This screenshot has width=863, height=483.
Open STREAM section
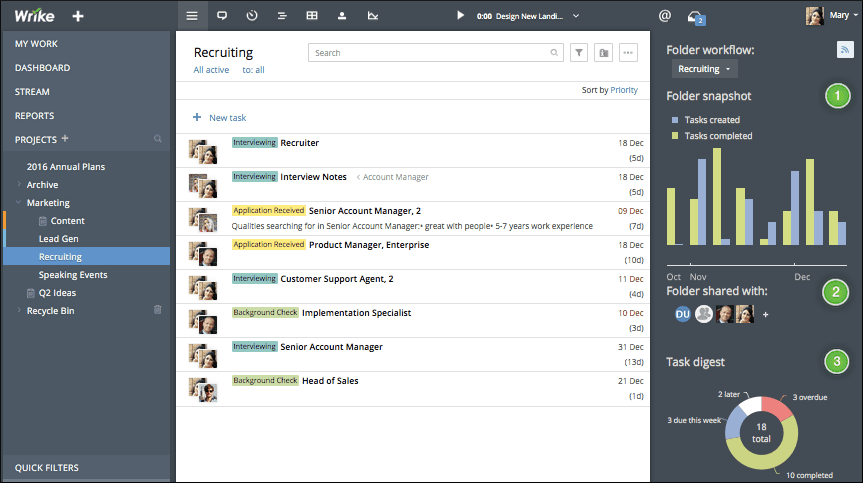tap(32, 92)
